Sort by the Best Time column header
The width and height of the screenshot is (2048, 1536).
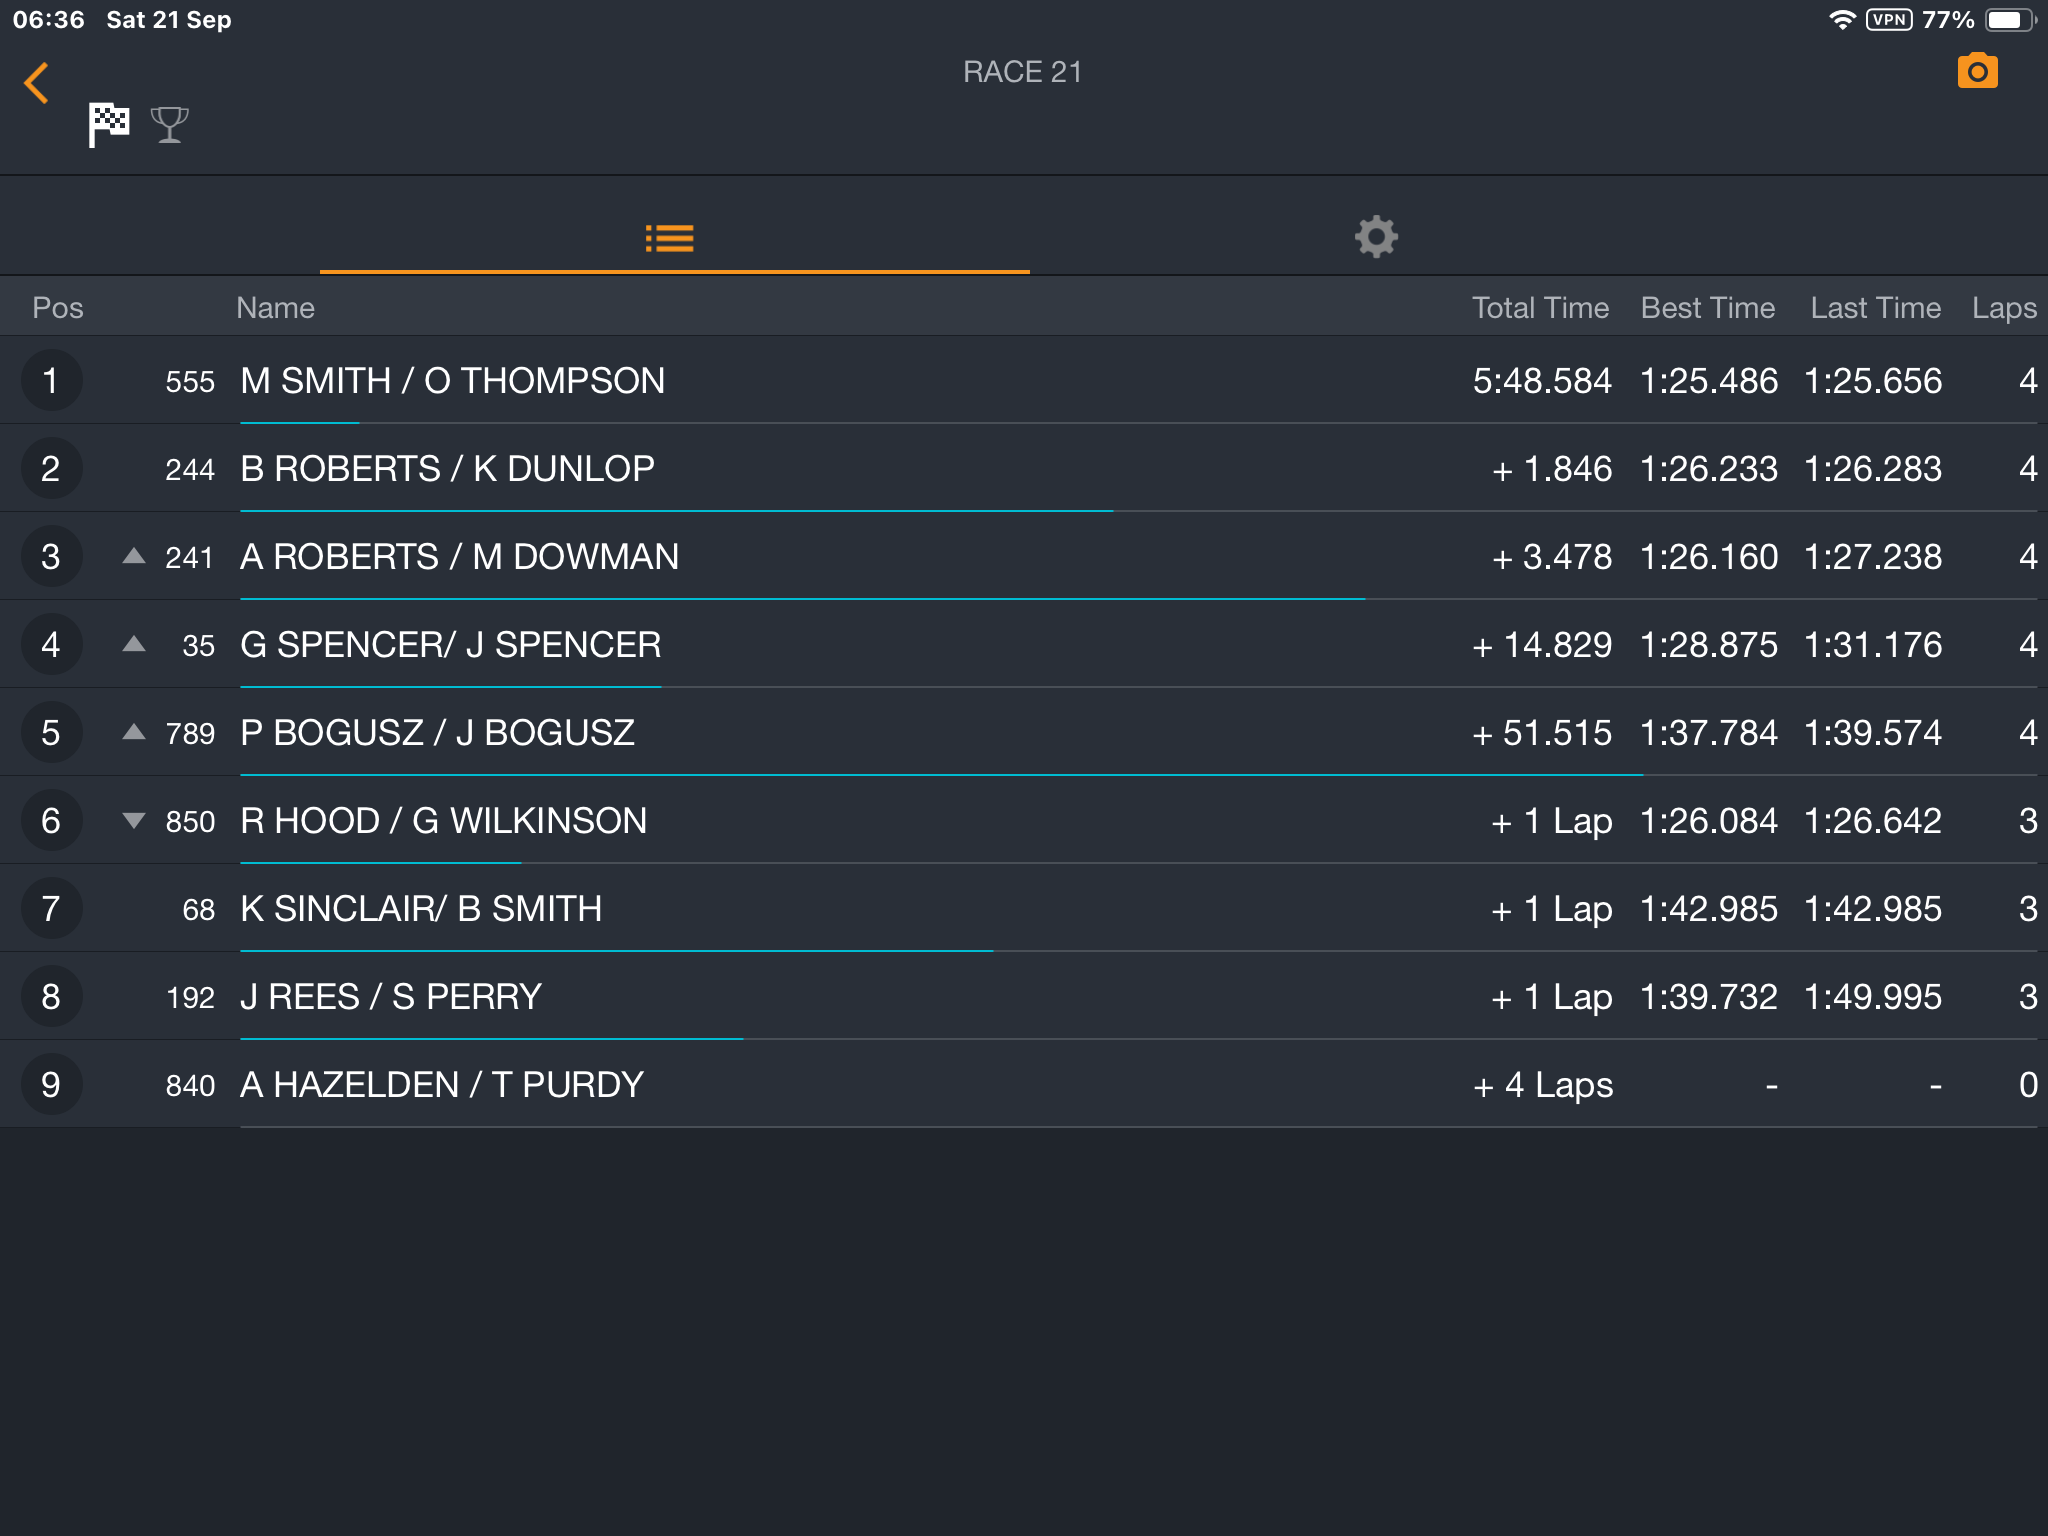pos(1708,308)
